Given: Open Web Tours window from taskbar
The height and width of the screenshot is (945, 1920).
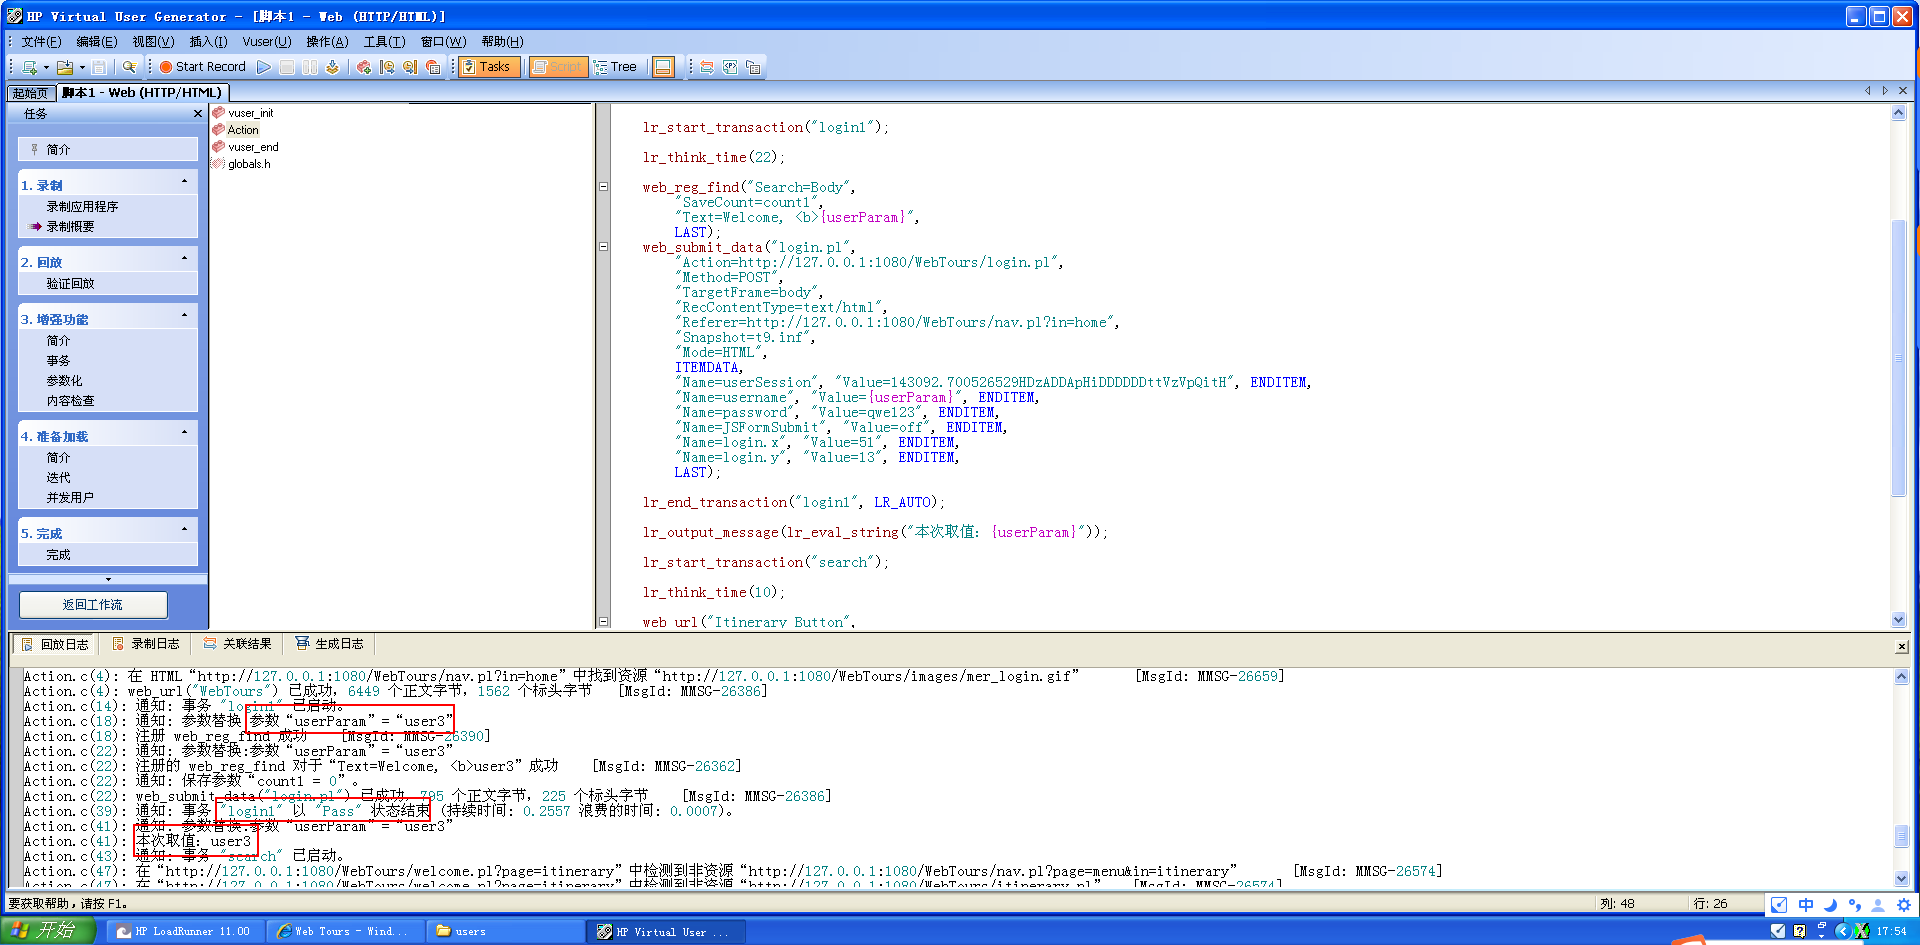Looking at the screenshot, I should (x=344, y=931).
